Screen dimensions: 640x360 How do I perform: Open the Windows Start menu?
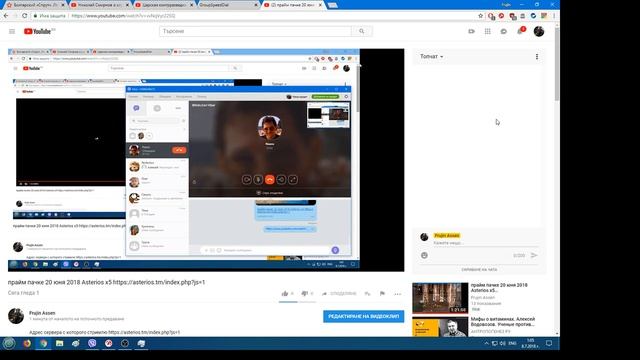9,343
